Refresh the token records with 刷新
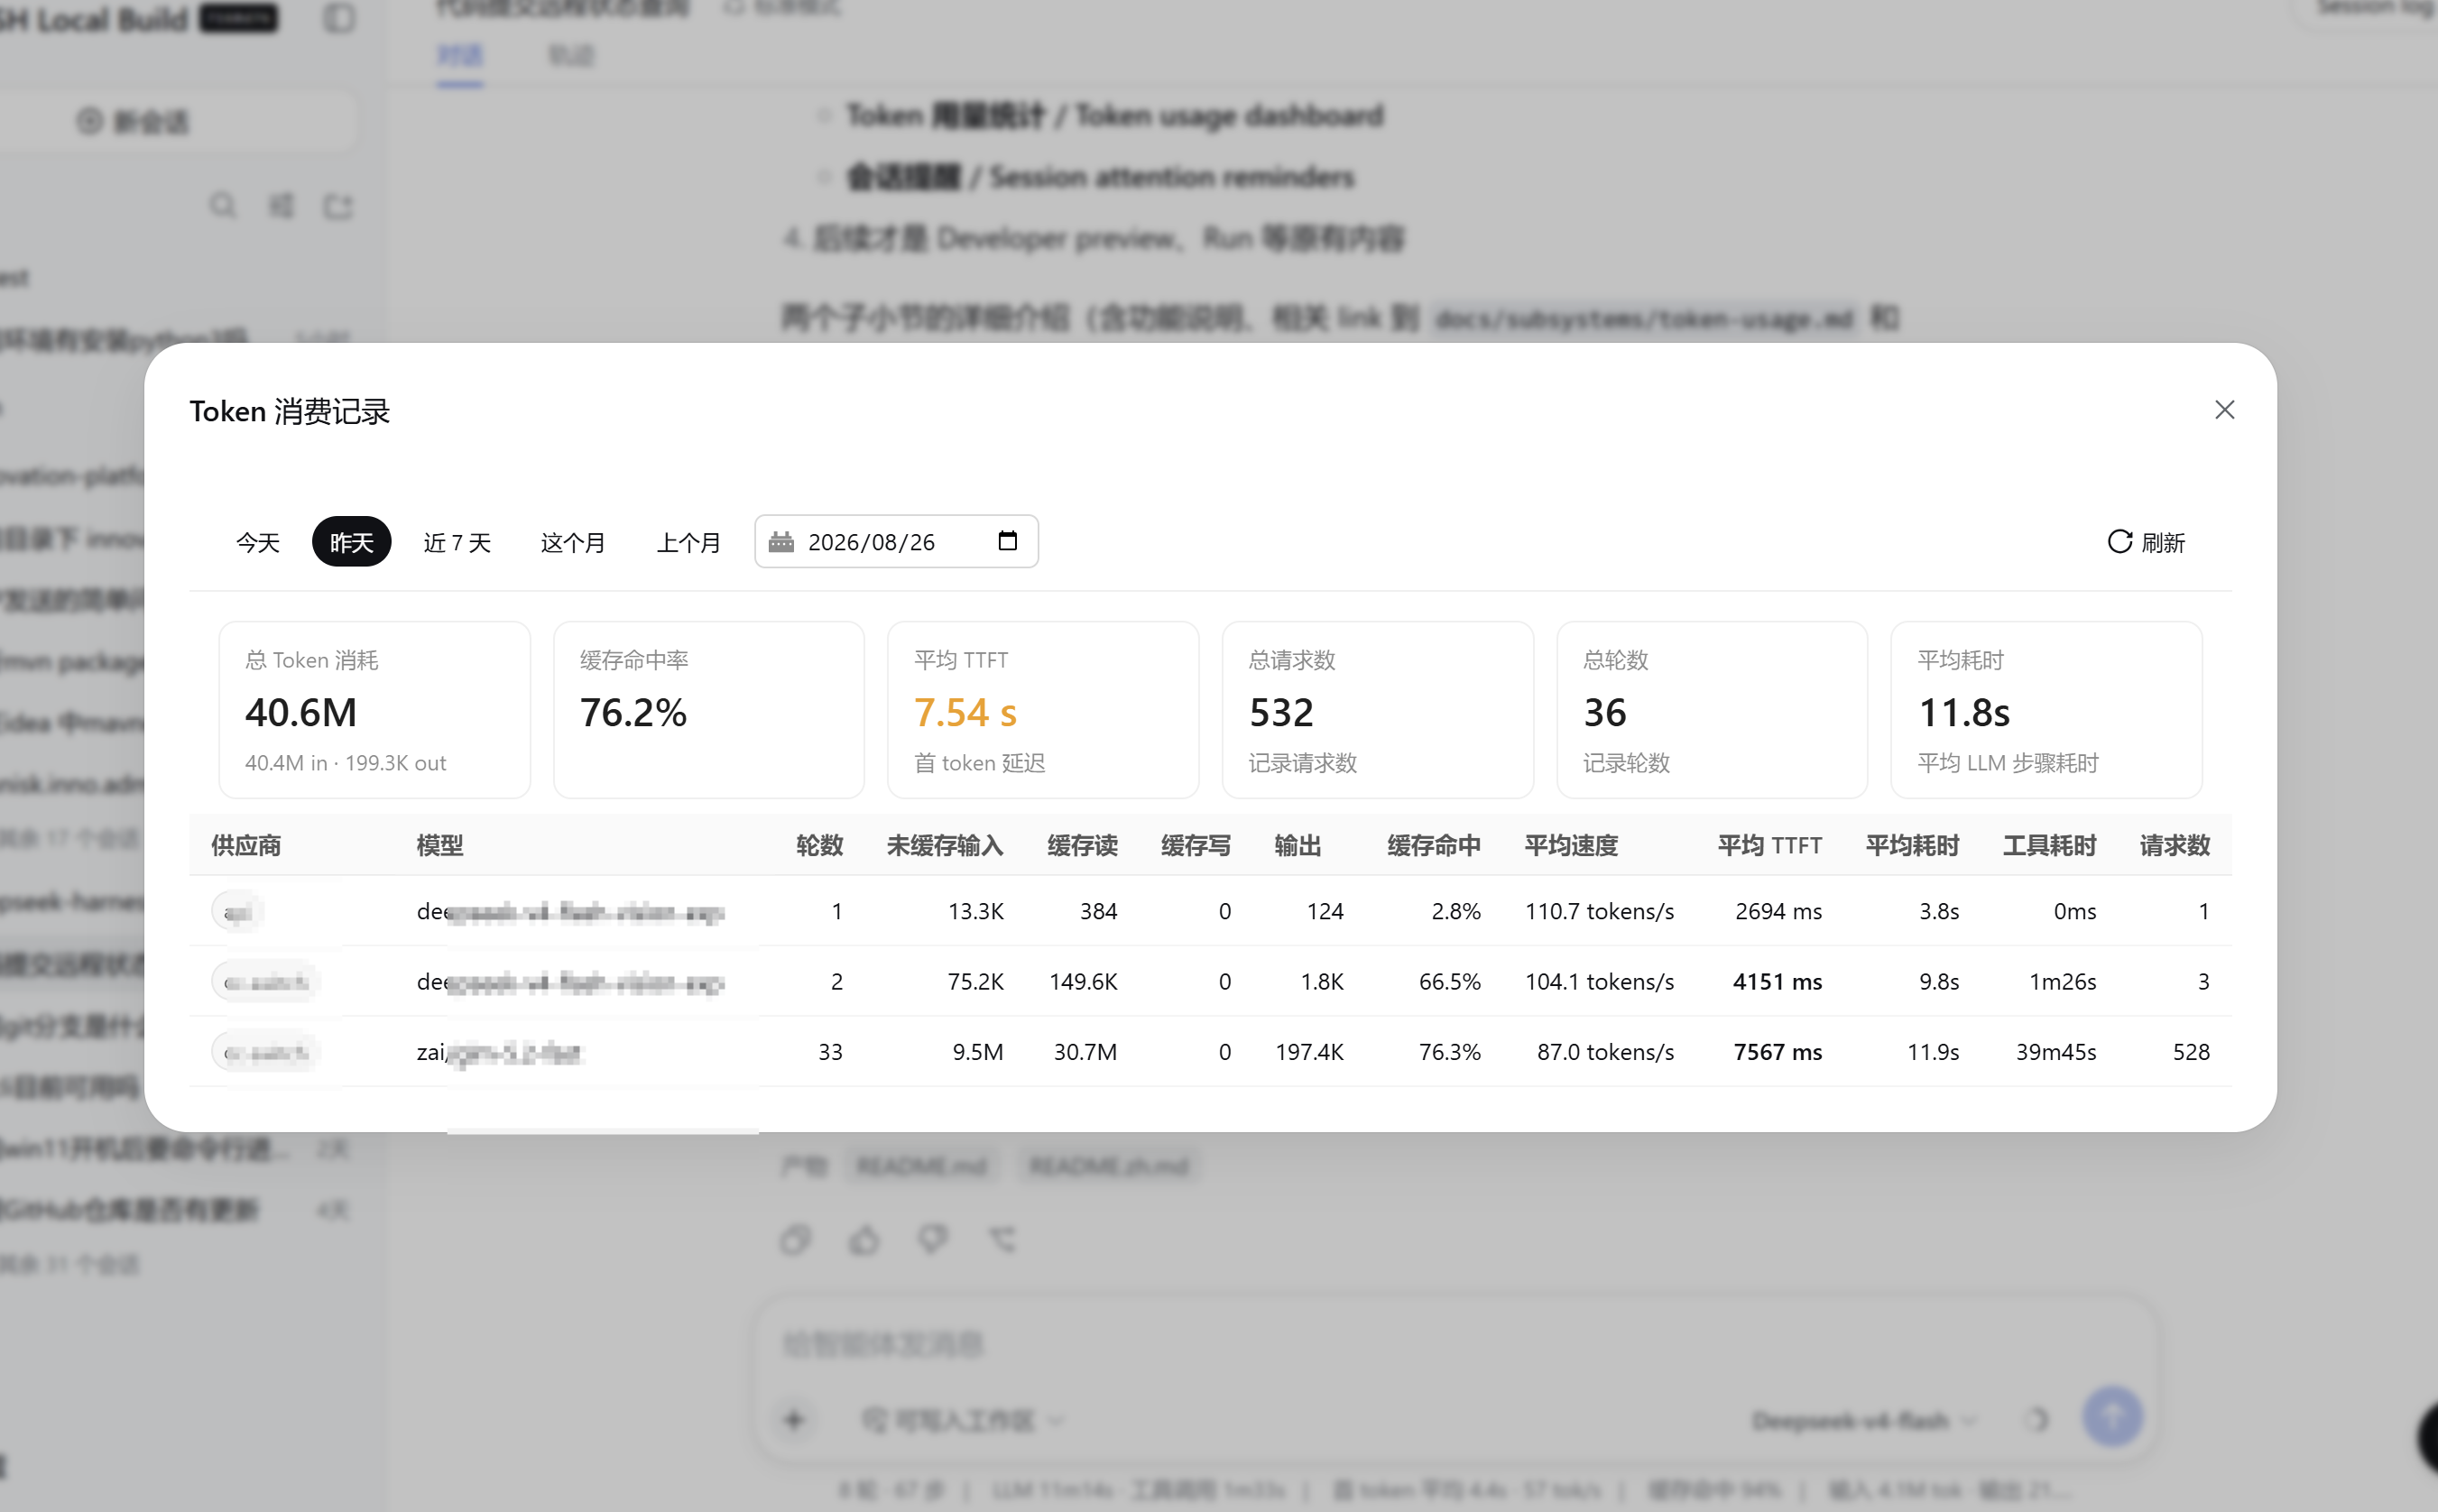Screen dimensions: 2438x1512 (2146, 542)
